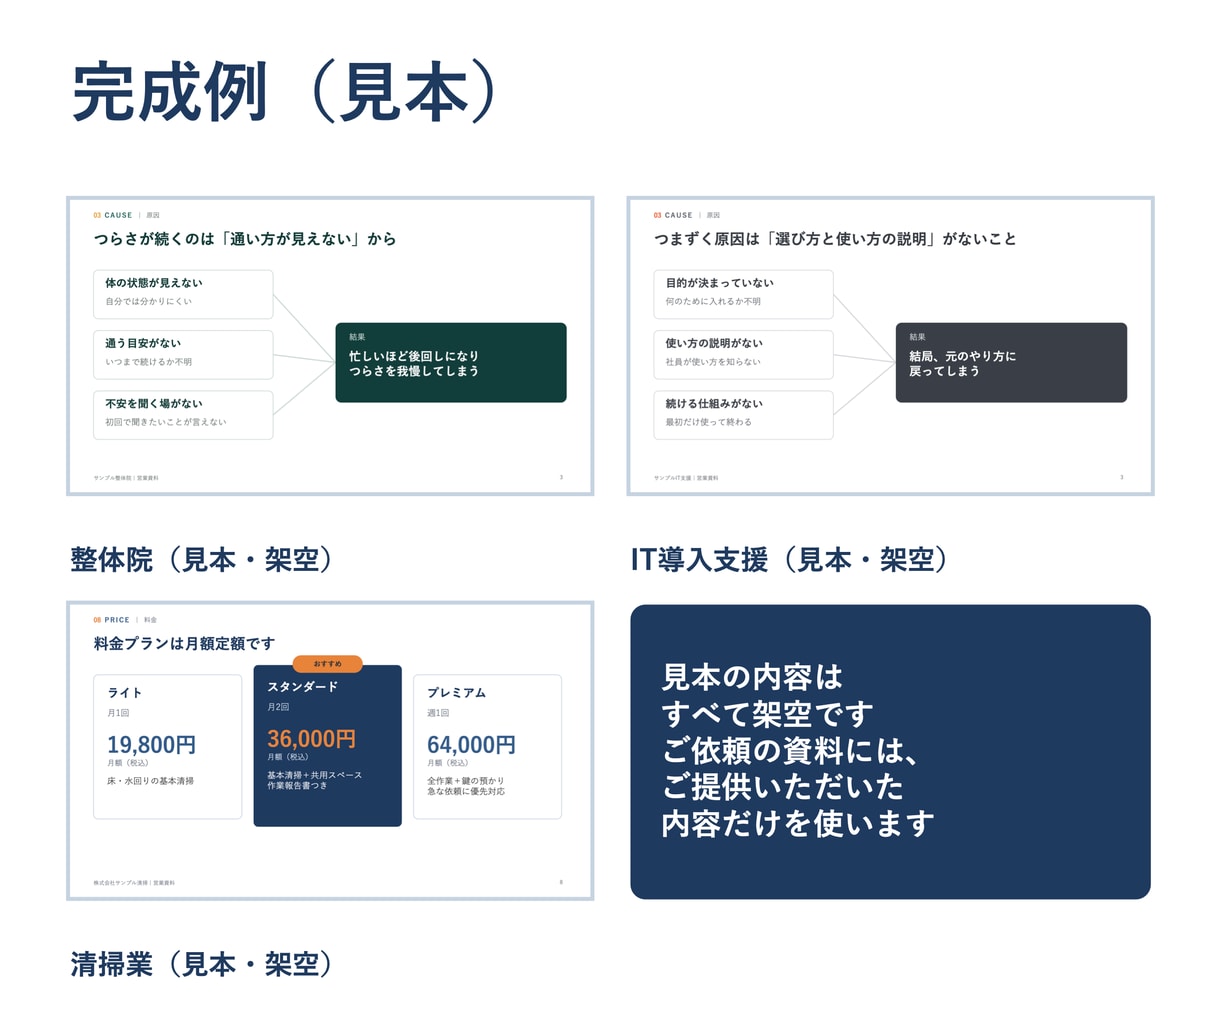This screenshot has height=1016, width=1220.
Task: Click サンプル整体院 footer text
Action: coord(126,478)
